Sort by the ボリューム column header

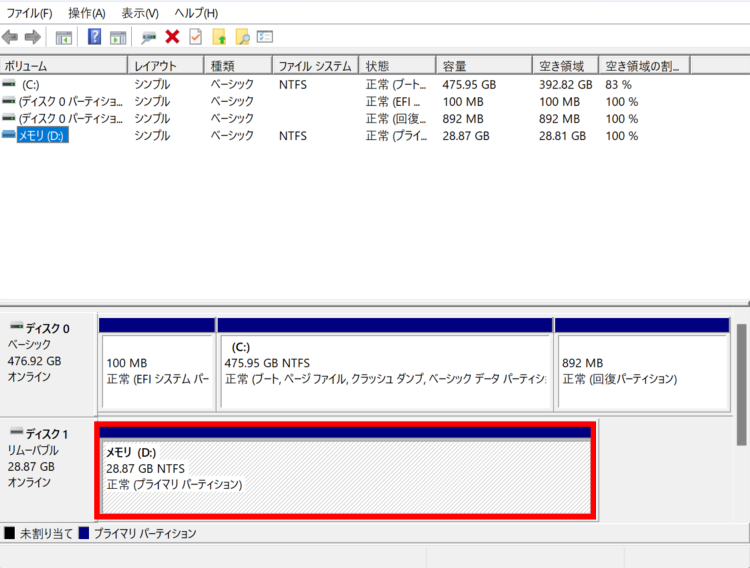click(64, 66)
